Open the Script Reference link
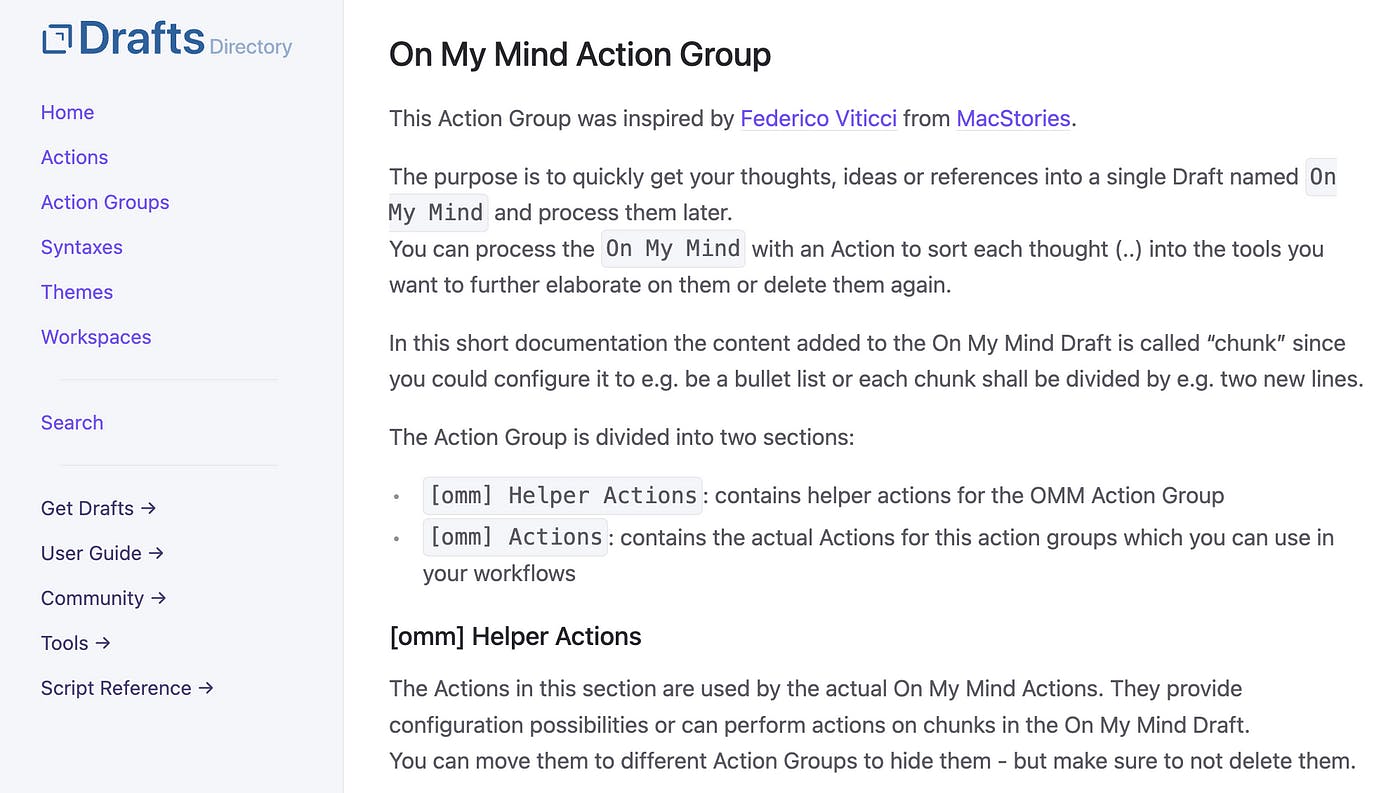The image size is (1400, 793). pyautogui.click(x=127, y=688)
